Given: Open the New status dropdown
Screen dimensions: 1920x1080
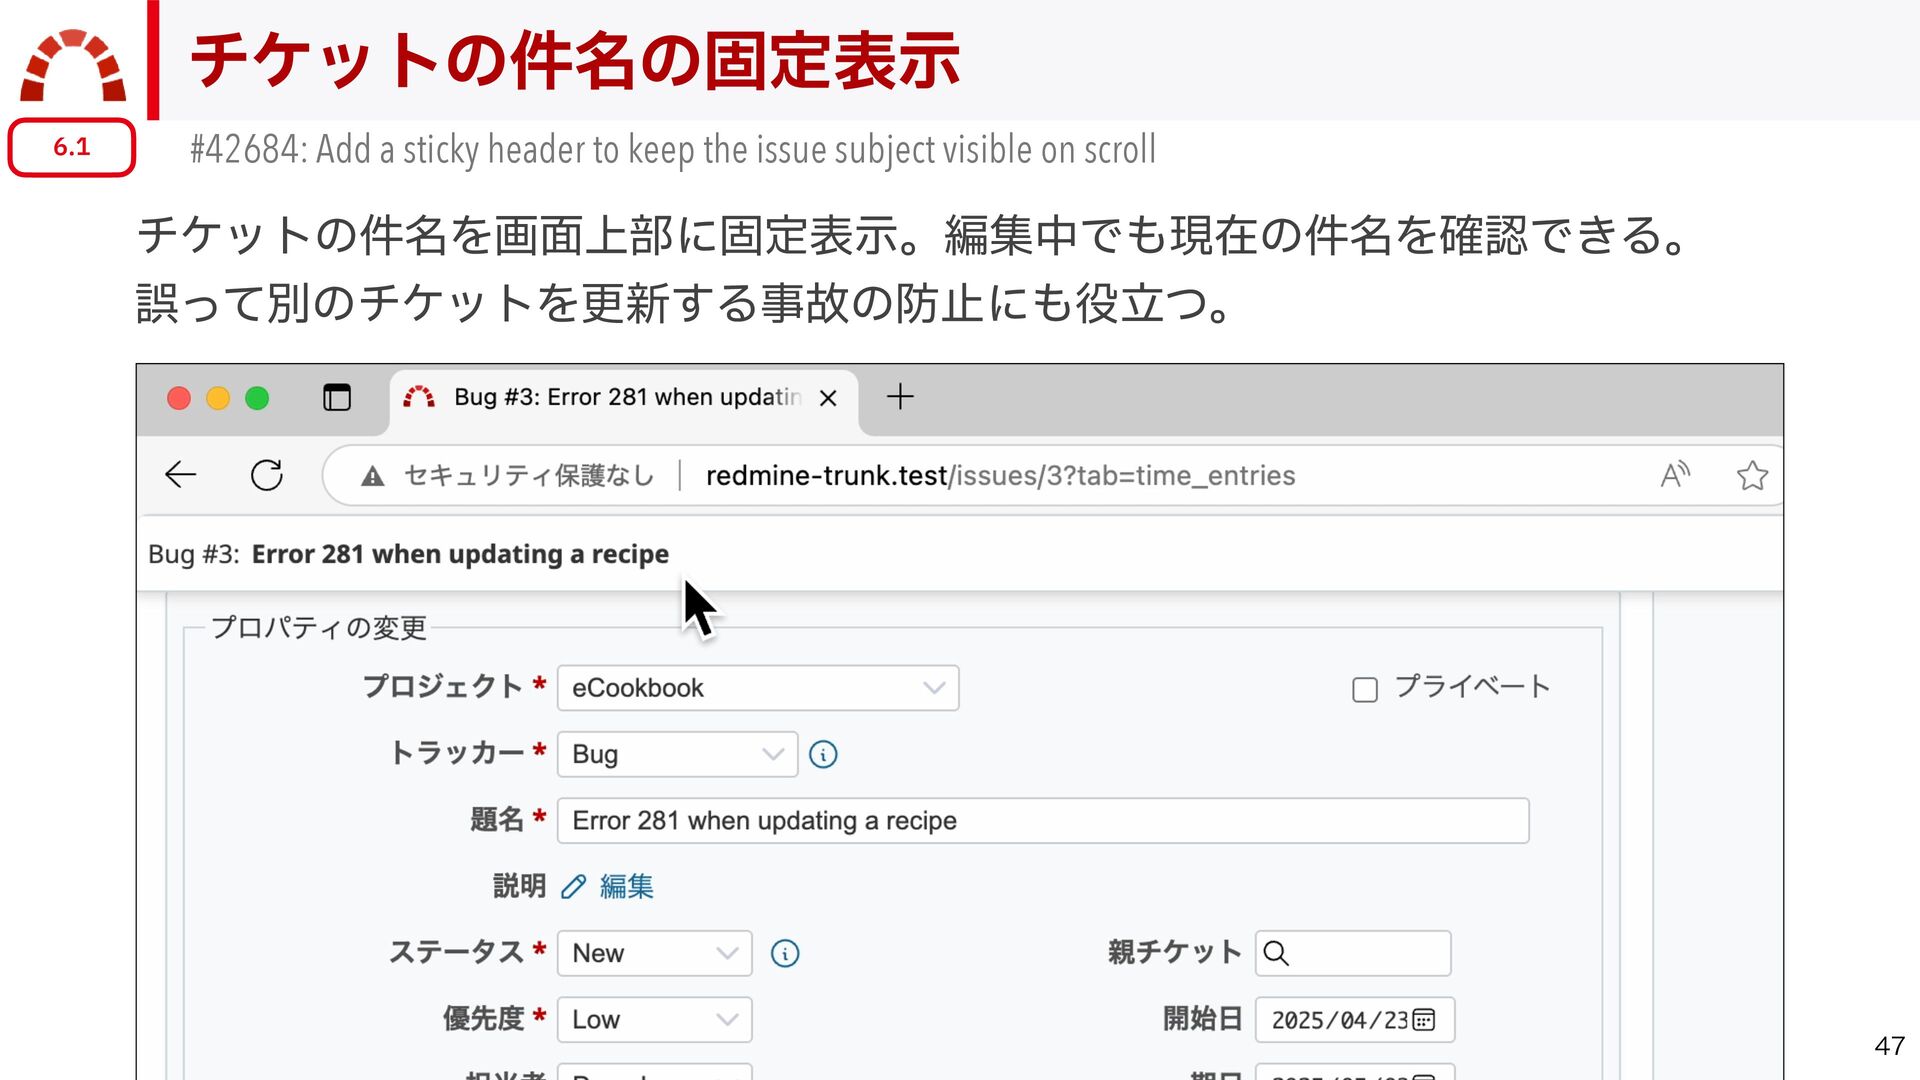Looking at the screenshot, I should (x=654, y=953).
